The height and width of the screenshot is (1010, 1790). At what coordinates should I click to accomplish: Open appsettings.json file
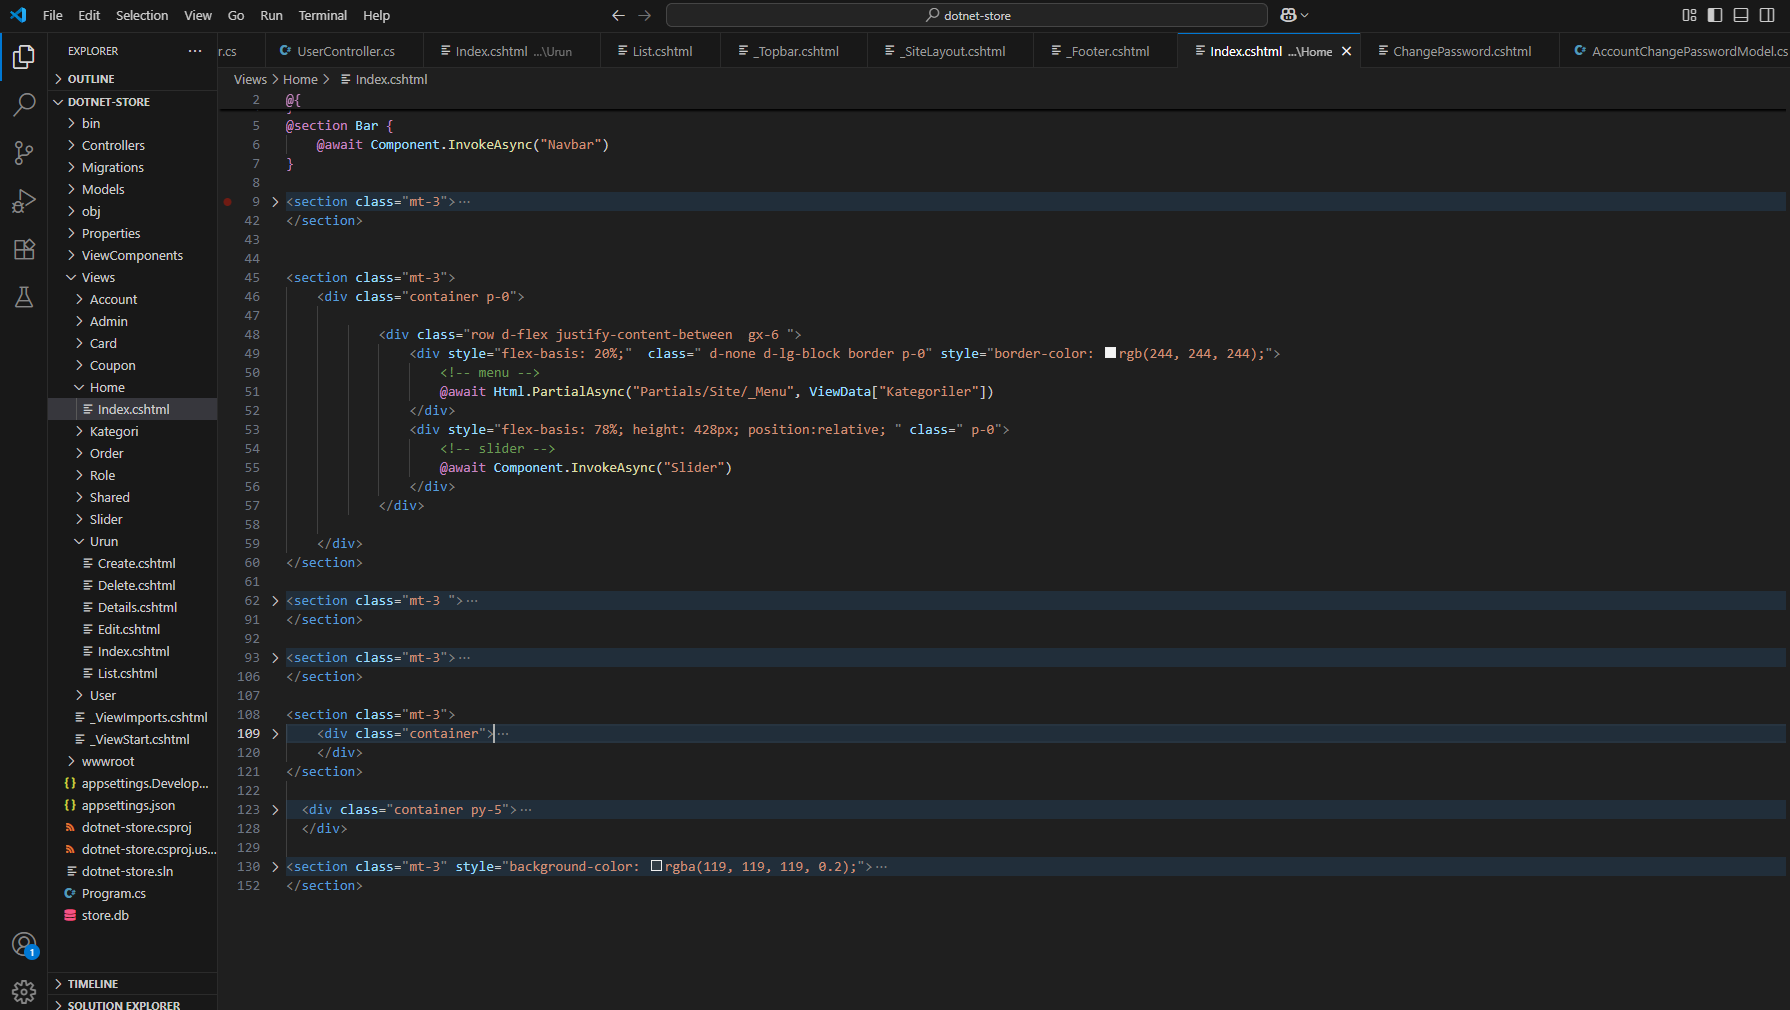click(128, 805)
